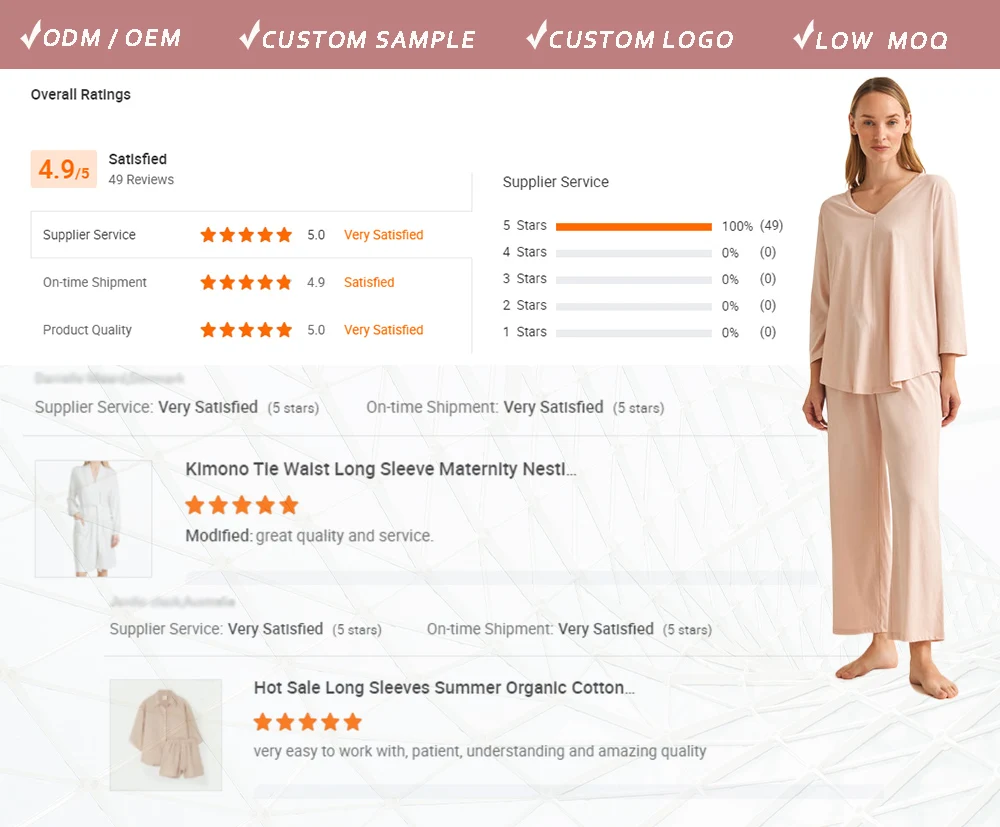1000x827 pixels.
Task: Click 'ODM / OEM' banner text
Action: tap(112, 38)
